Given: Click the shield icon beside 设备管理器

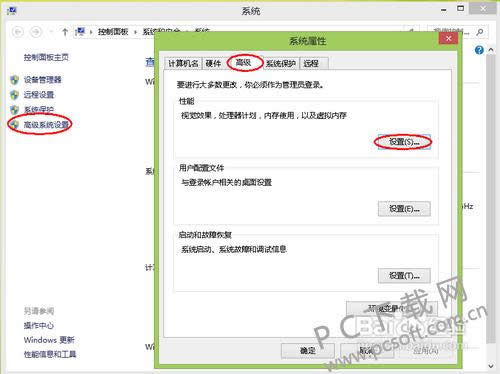Looking at the screenshot, I should (14, 80).
